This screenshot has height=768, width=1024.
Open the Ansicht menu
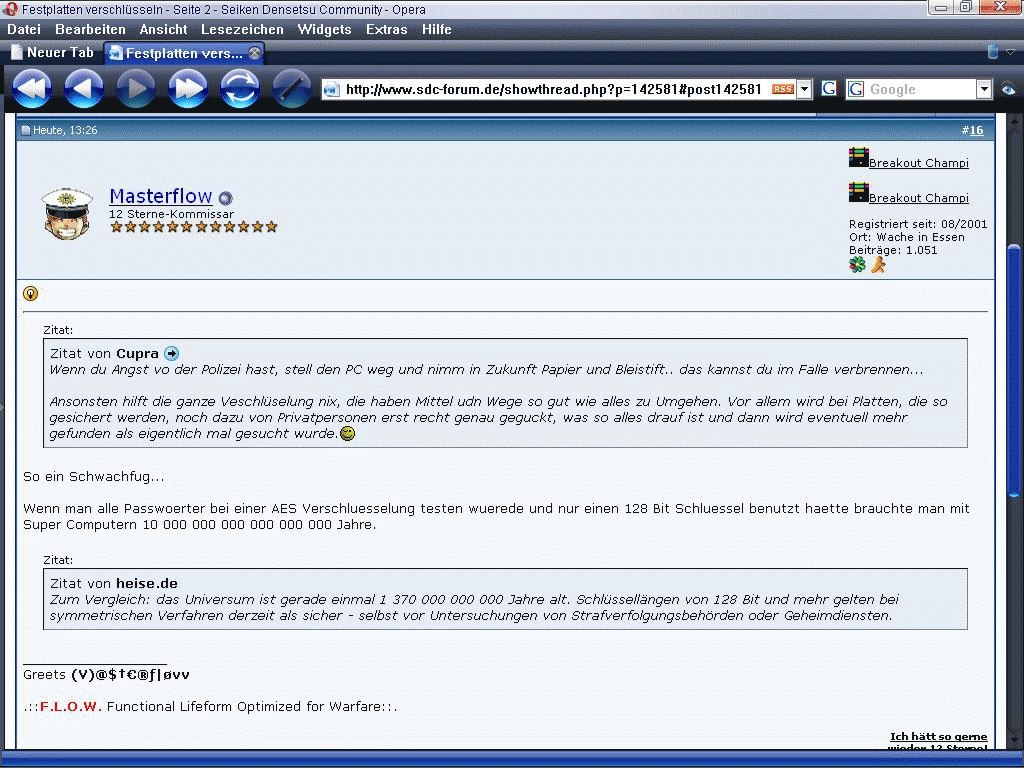click(x=163, y=29)
